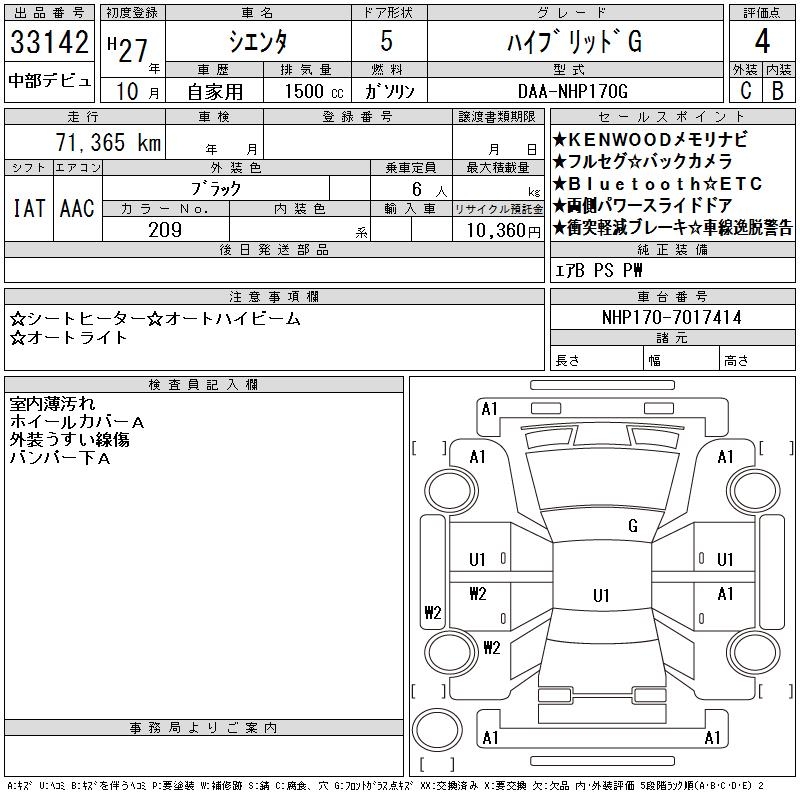Click the KENWOODメモリナビ sales point
The image size is (800, 800).
click(651, 139)
